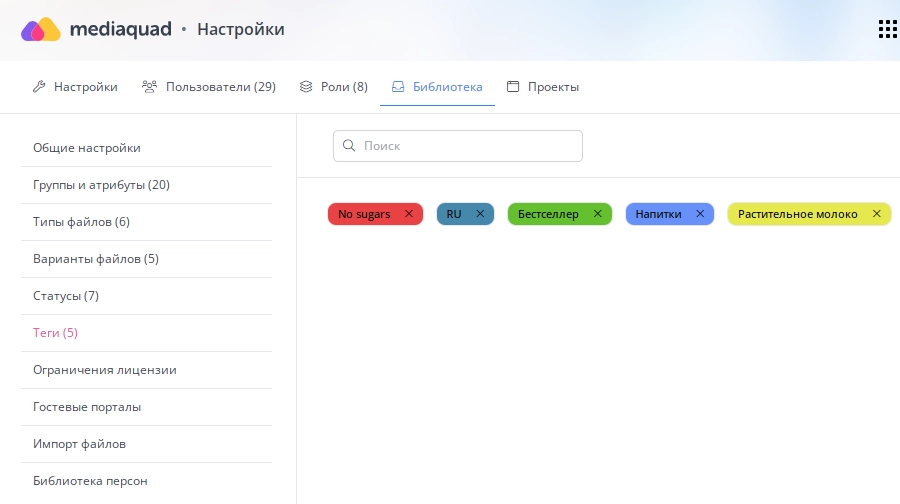Click the blue Напитки tag label

coord(658,214)
